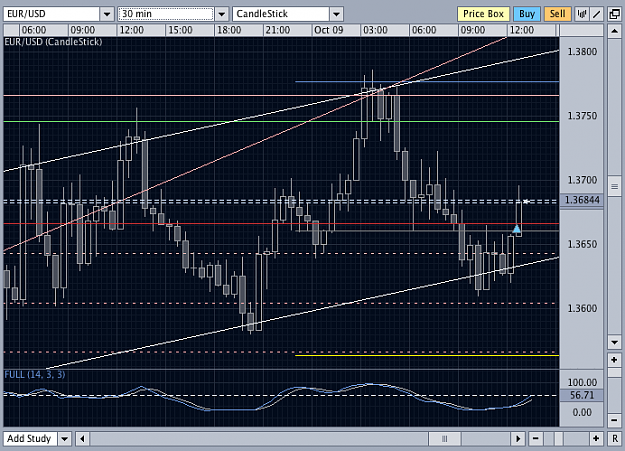Select the trendline drawing tool icon
The image size is (625, 451).
[597, 14]
